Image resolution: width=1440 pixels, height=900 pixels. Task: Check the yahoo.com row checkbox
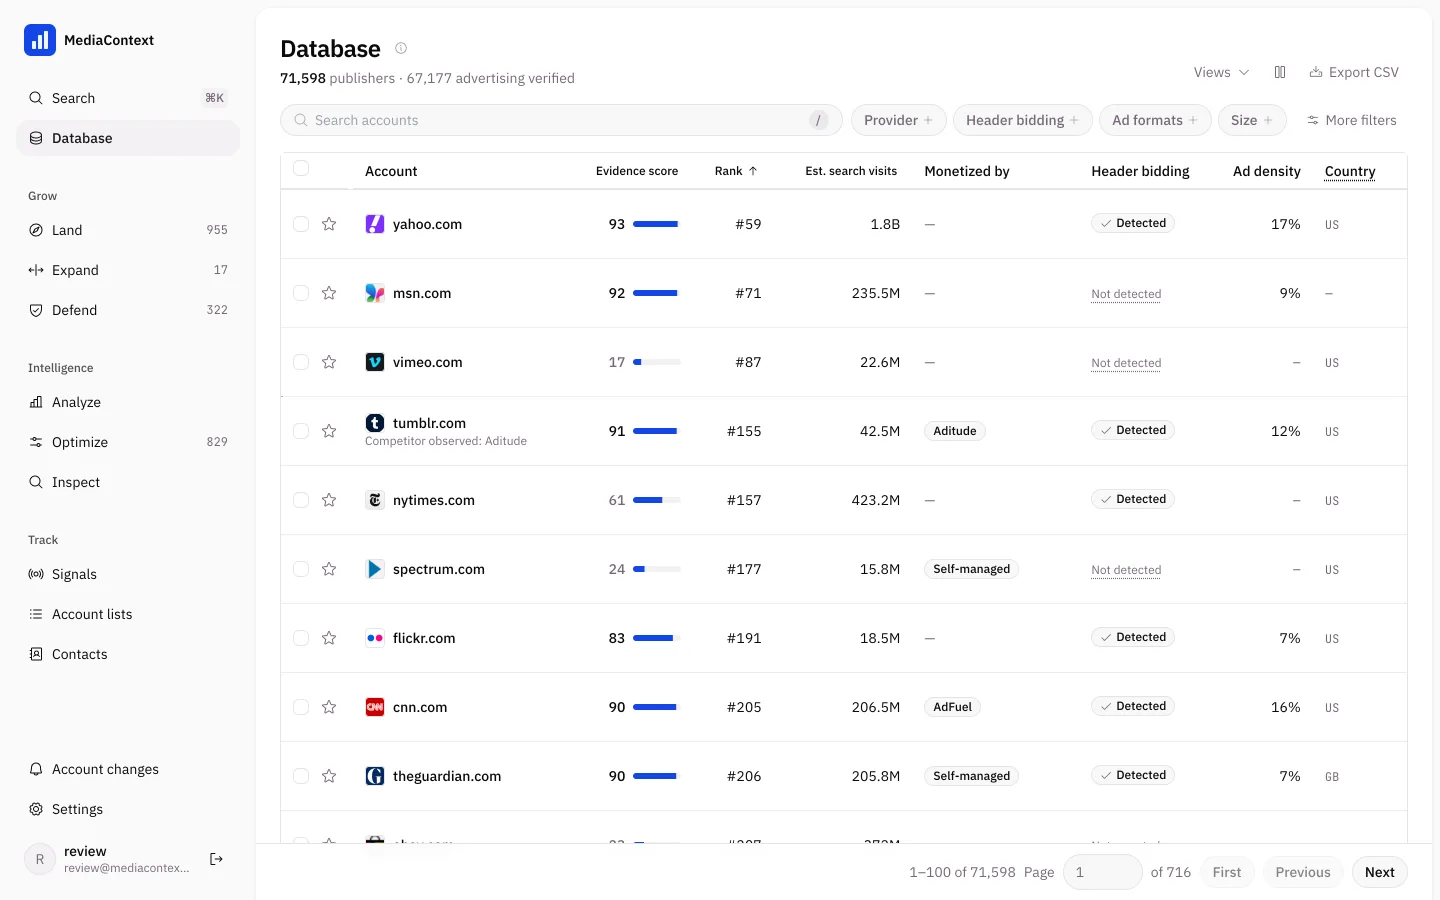click(x=301, y=224)
